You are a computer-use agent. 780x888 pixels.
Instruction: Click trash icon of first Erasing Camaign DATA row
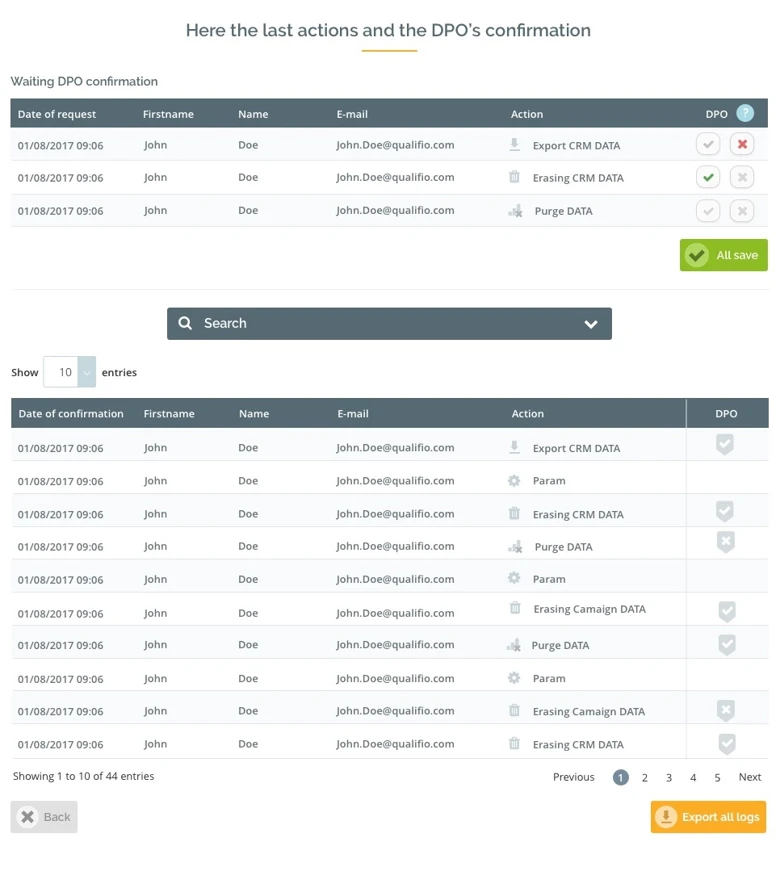coord(515,608)
